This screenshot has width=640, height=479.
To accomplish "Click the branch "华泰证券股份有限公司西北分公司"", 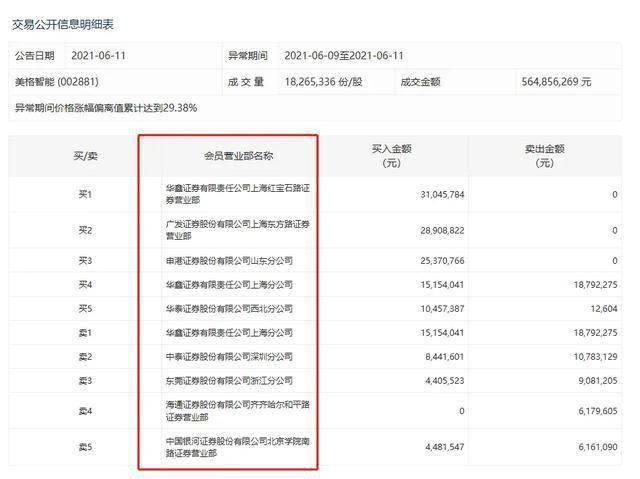I will (229, 308).
